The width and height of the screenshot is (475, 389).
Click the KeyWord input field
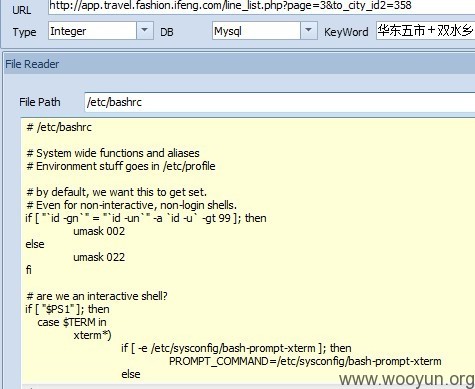click(x=426, y=31)
